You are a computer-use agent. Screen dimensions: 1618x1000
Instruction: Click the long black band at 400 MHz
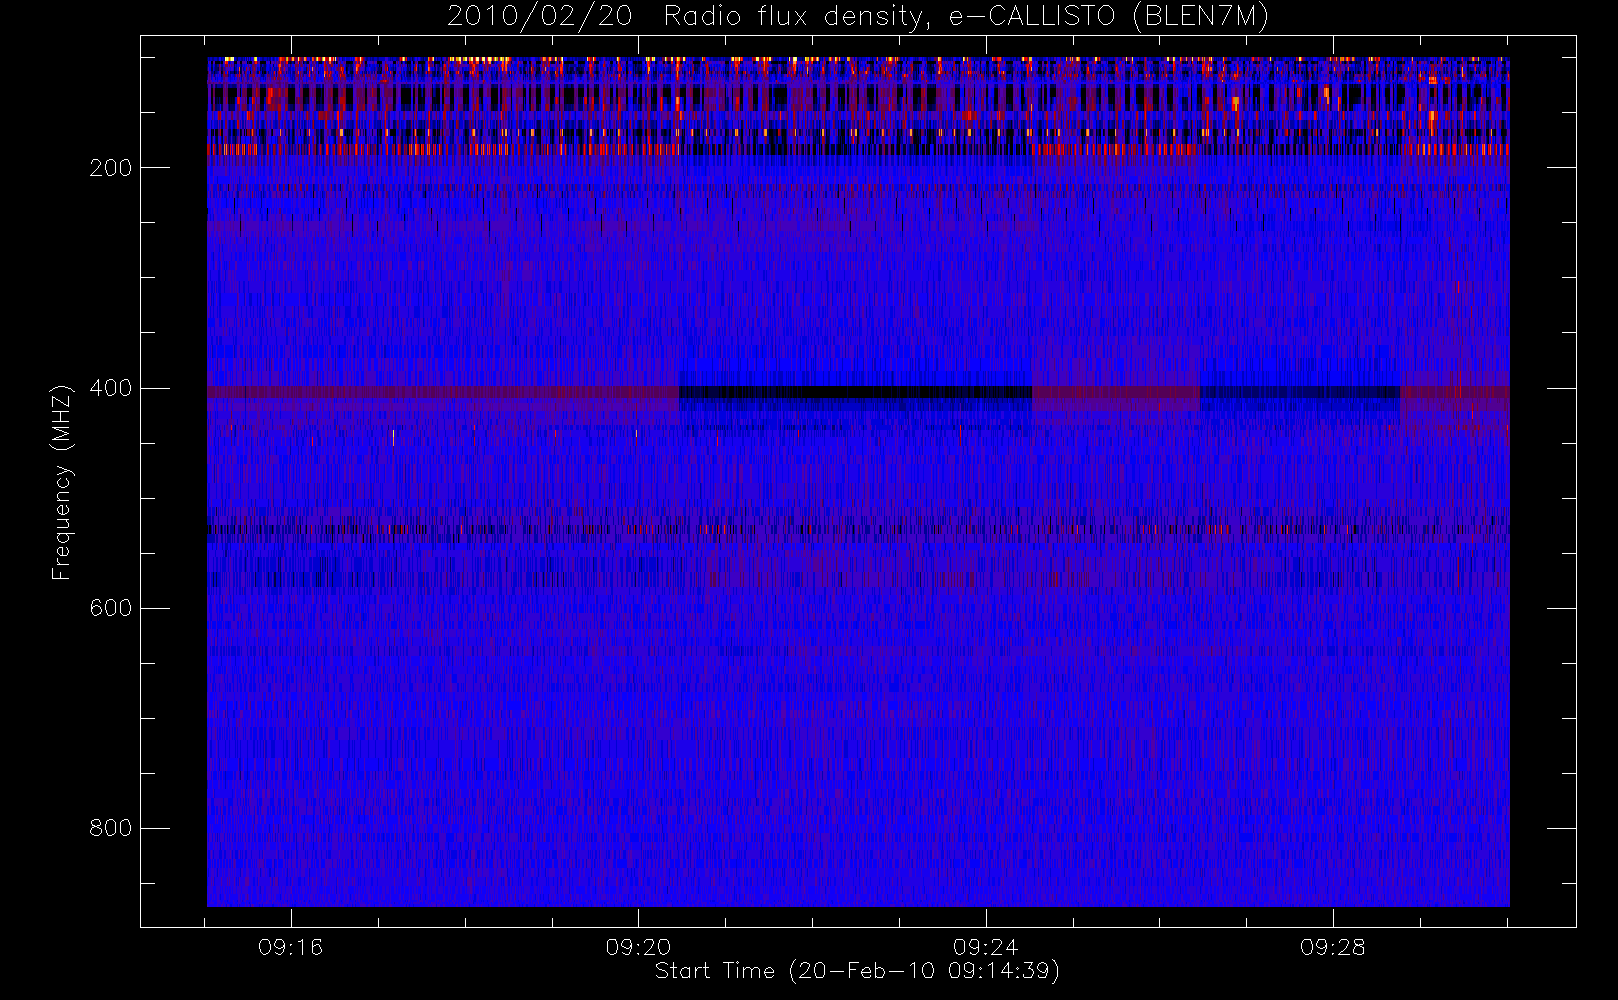coord(855,392)
